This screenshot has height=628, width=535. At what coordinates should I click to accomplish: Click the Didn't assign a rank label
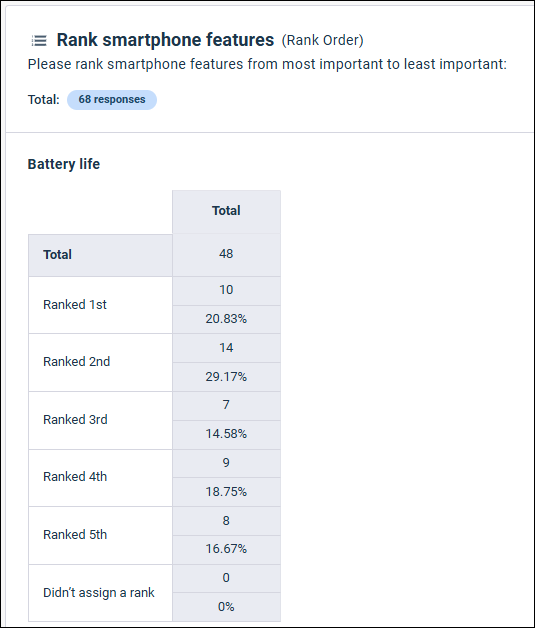(x=101, y=593)
